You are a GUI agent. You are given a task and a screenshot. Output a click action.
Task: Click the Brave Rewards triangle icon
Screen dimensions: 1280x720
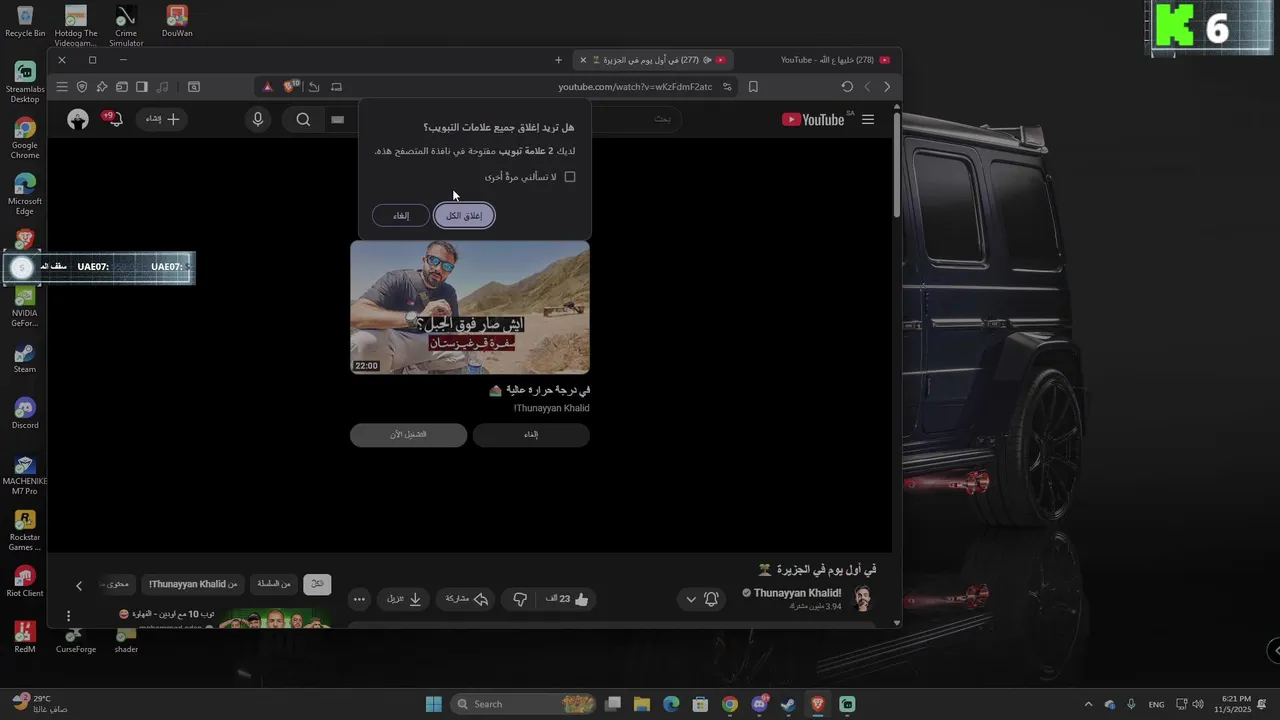coord(268,87)
